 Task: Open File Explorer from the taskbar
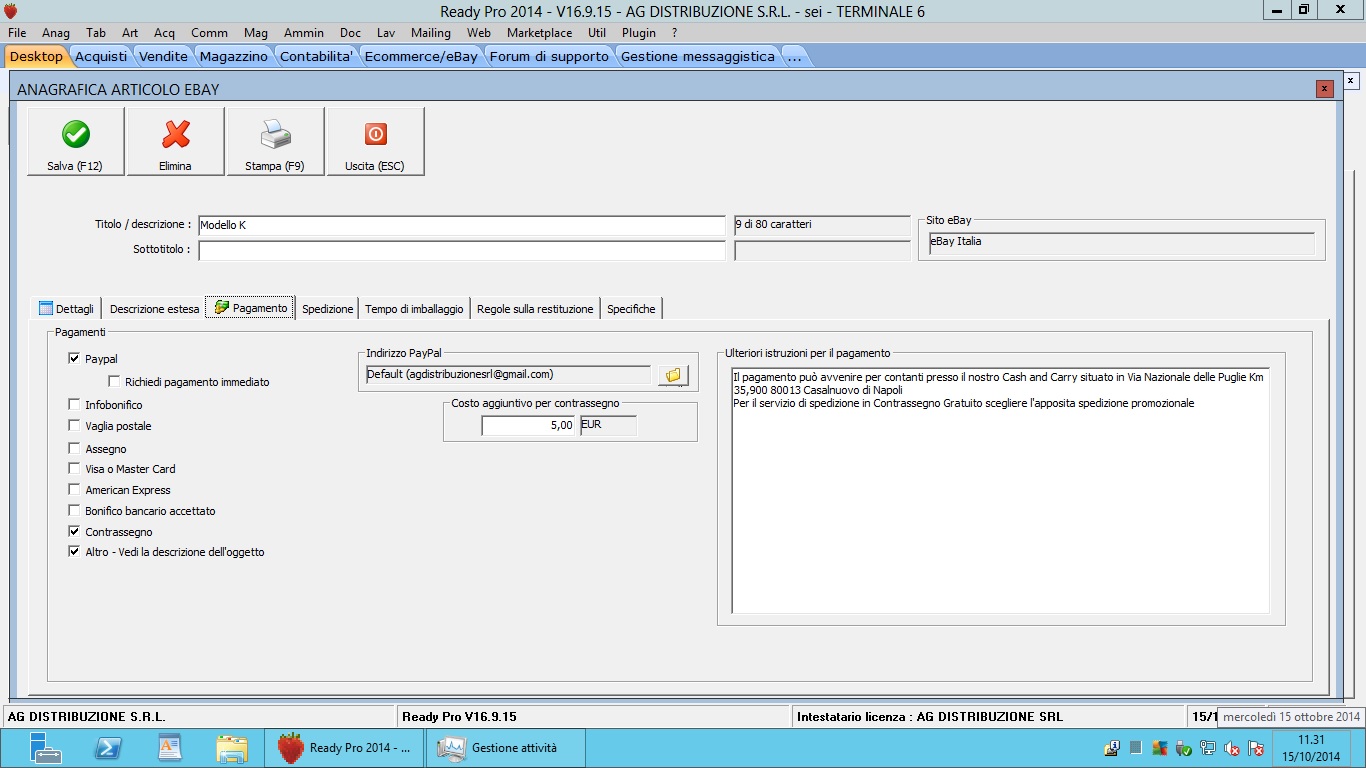(232, 748)
